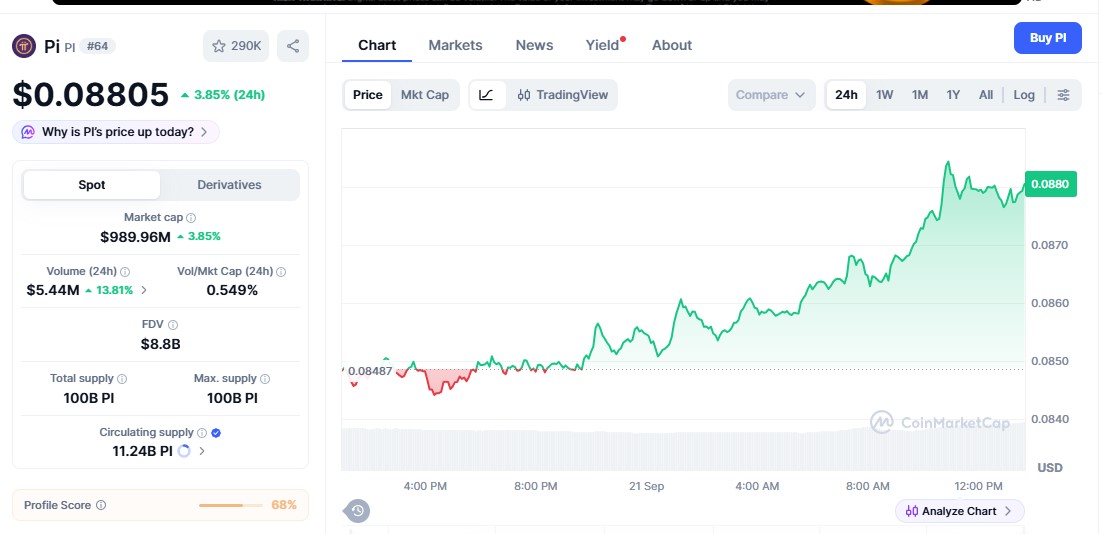The height and width of the screenshot is (534, 1102).
Task: Click the verified badge by Circulating supply
Action: tap(216, 433)
